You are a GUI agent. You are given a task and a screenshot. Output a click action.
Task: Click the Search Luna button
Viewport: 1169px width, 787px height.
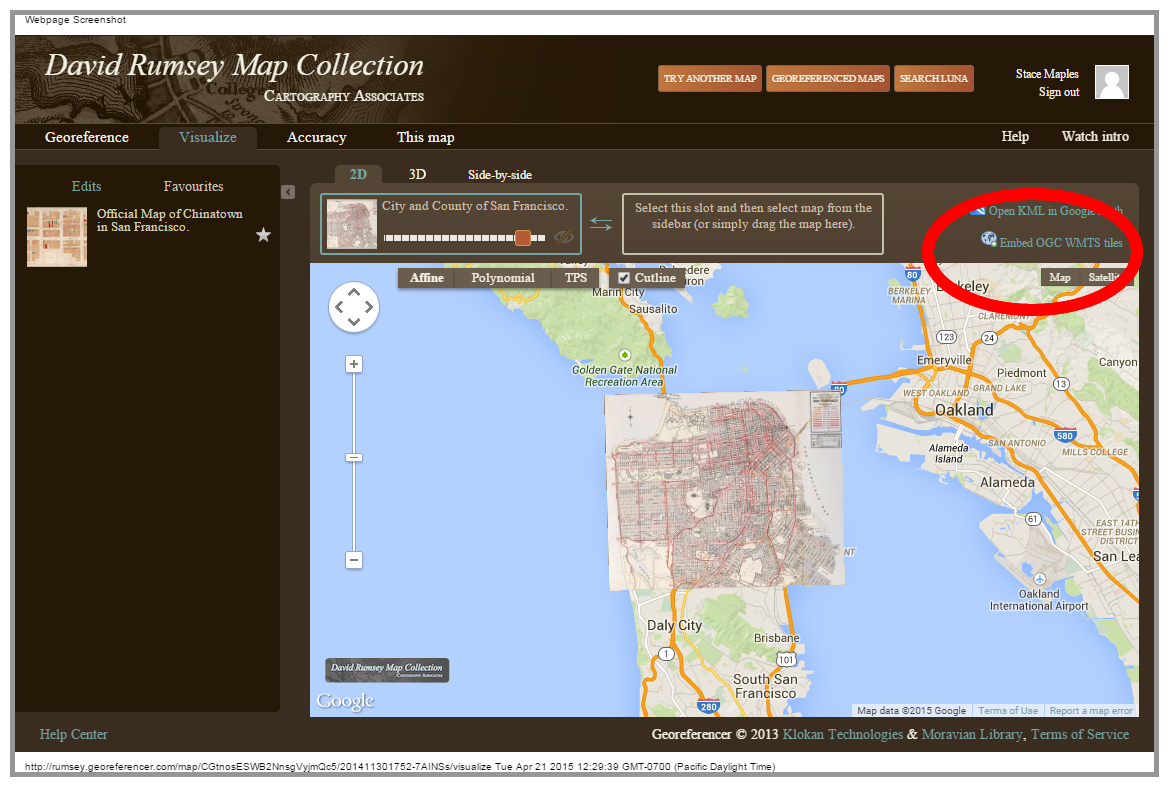coord(933,78)
